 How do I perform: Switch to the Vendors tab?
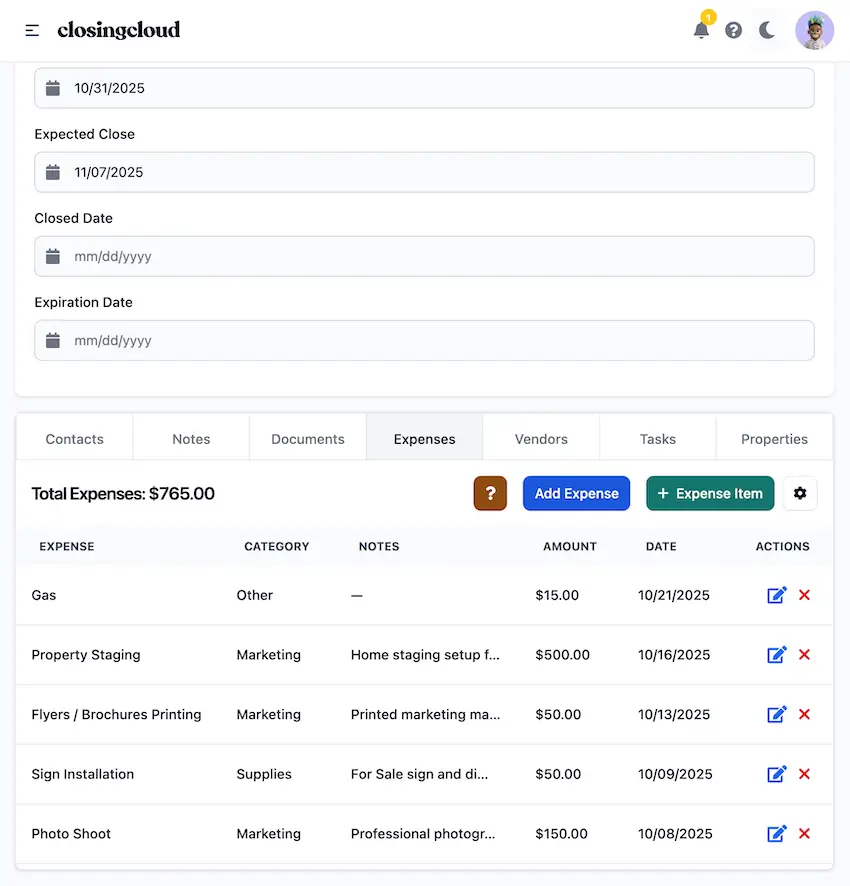(540, 438)
